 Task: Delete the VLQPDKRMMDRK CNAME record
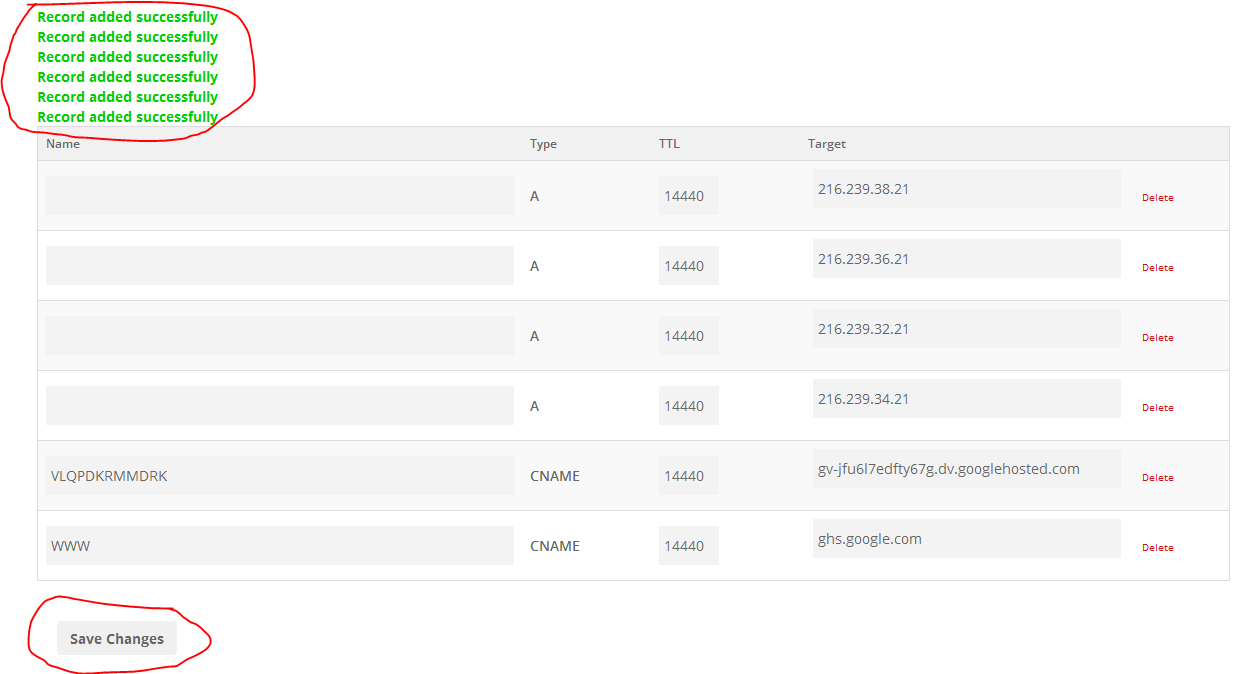(x=1157, y=478)
